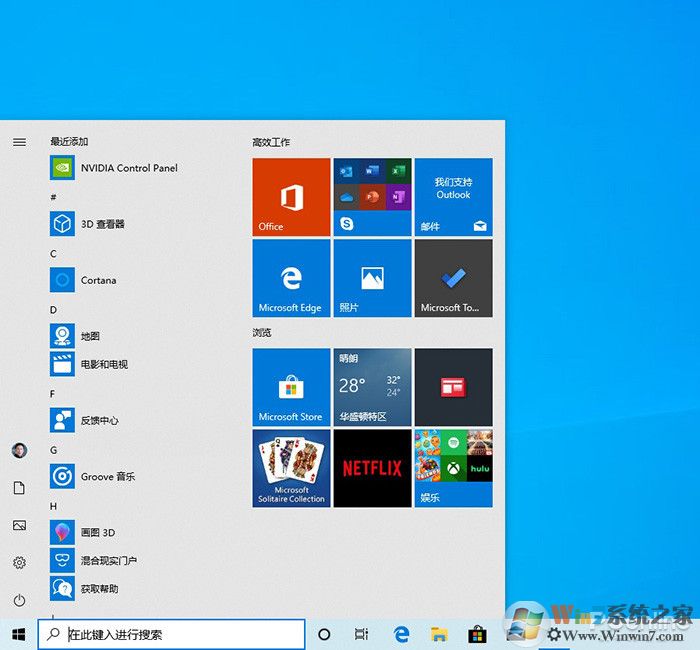
Task: Click the 高效工作 tile group title
Action: tap(271, 143)
